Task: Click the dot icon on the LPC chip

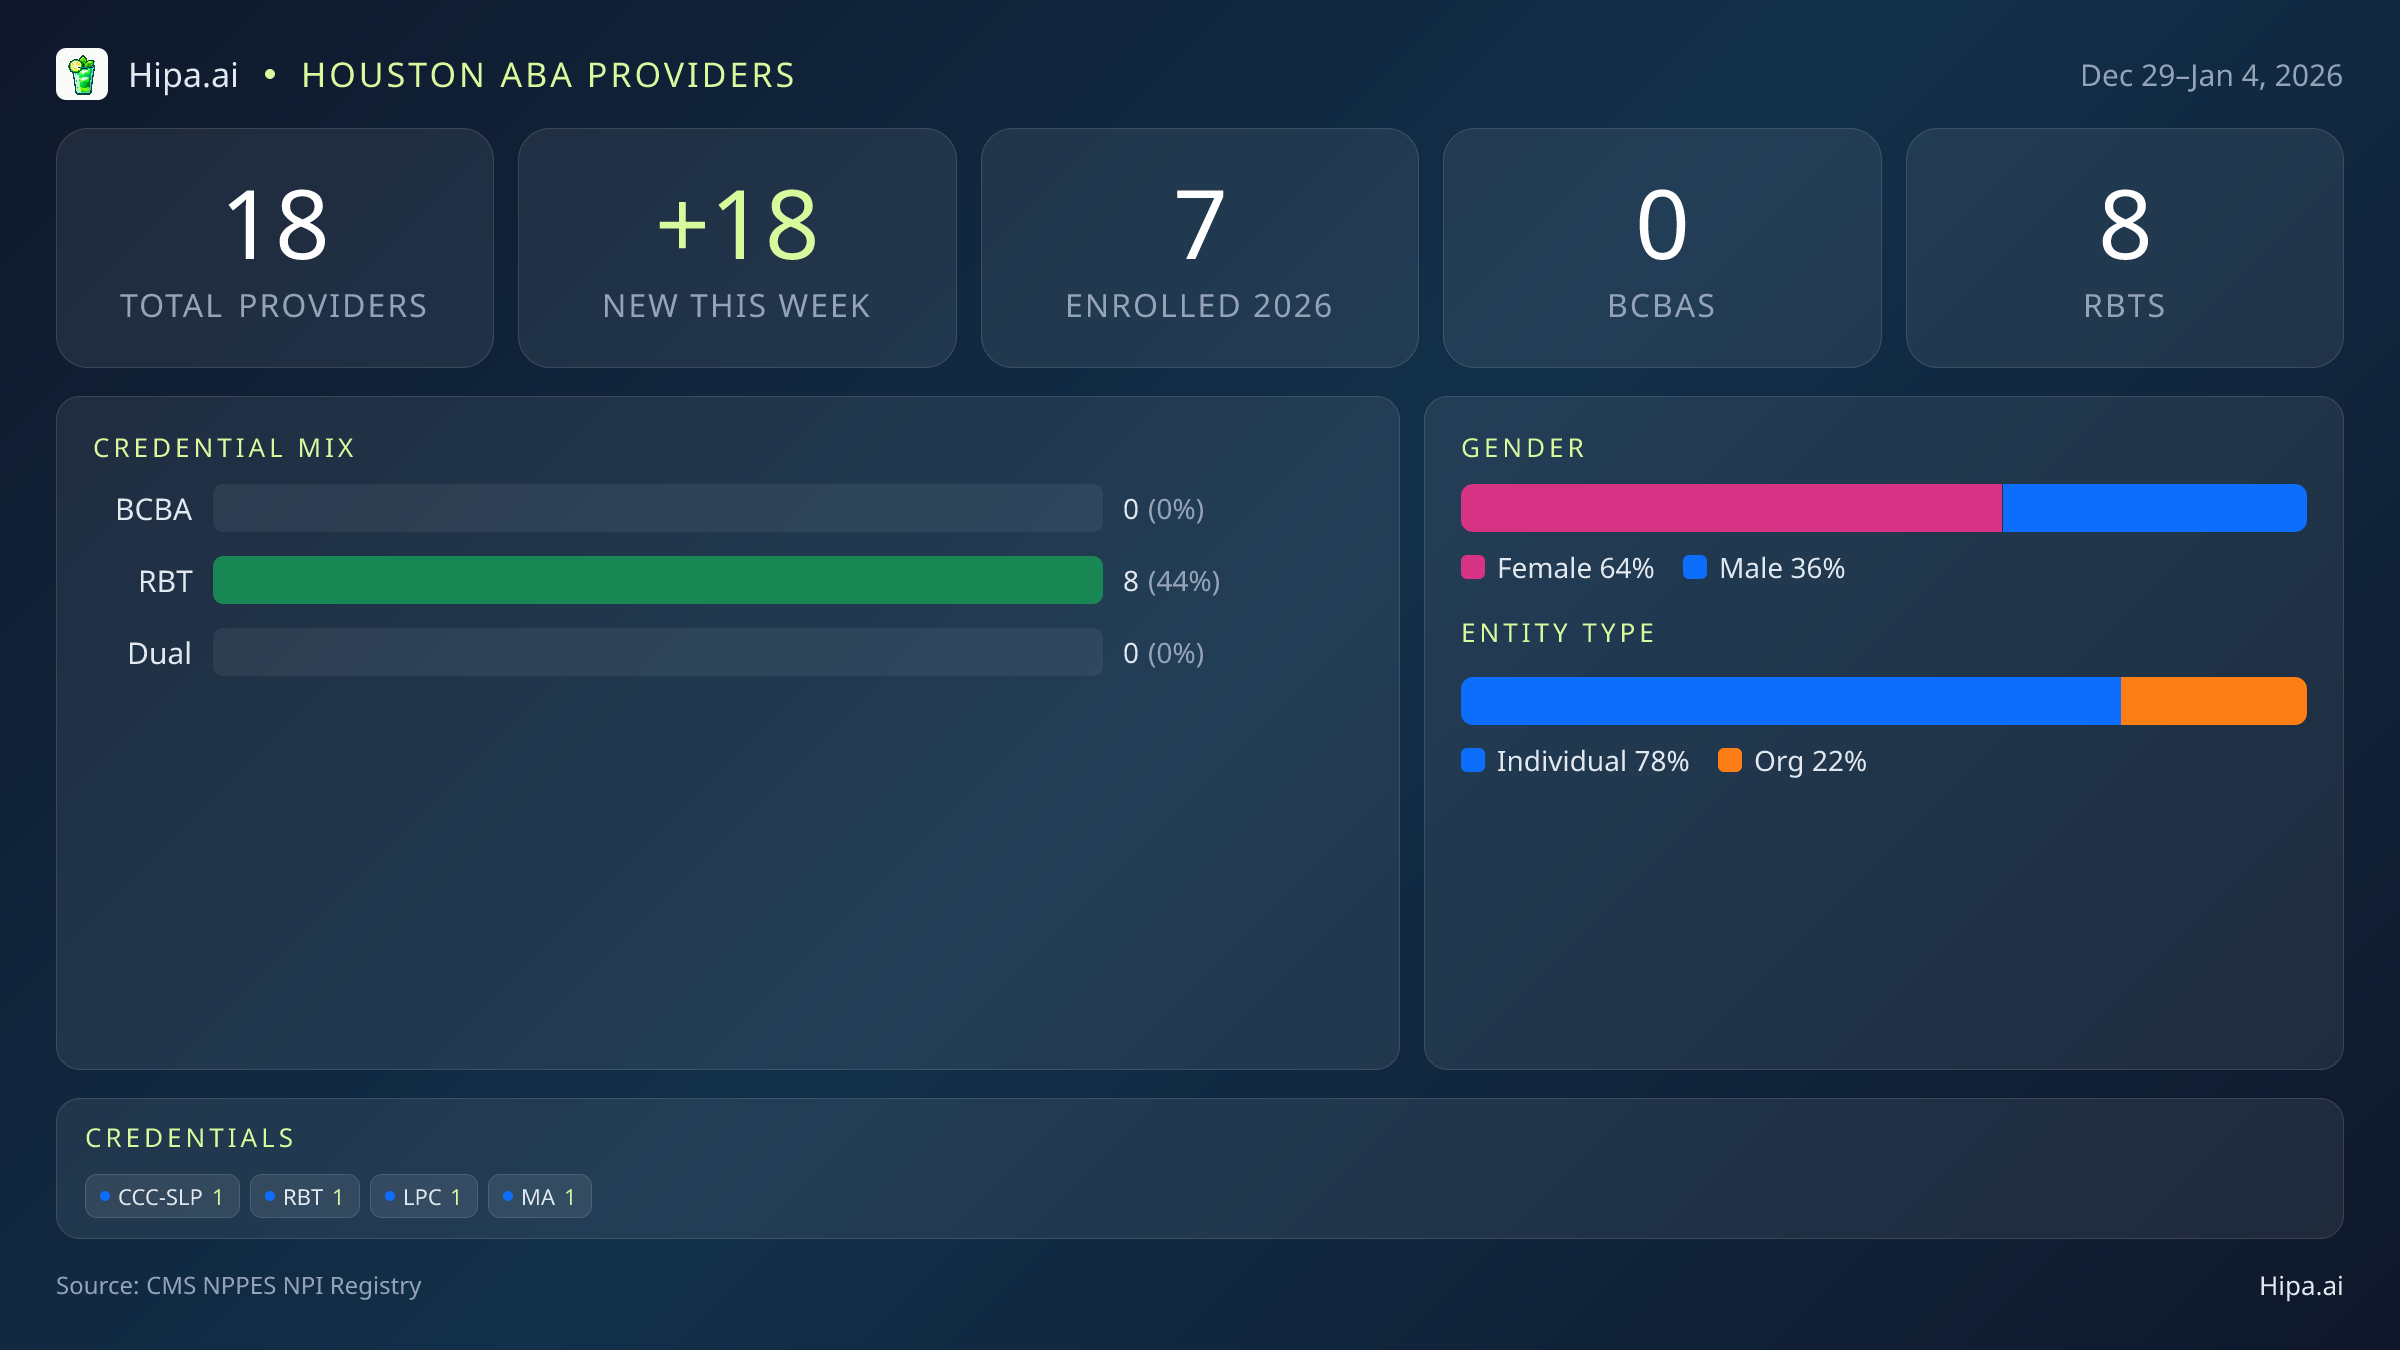Action: [388, 1196]
